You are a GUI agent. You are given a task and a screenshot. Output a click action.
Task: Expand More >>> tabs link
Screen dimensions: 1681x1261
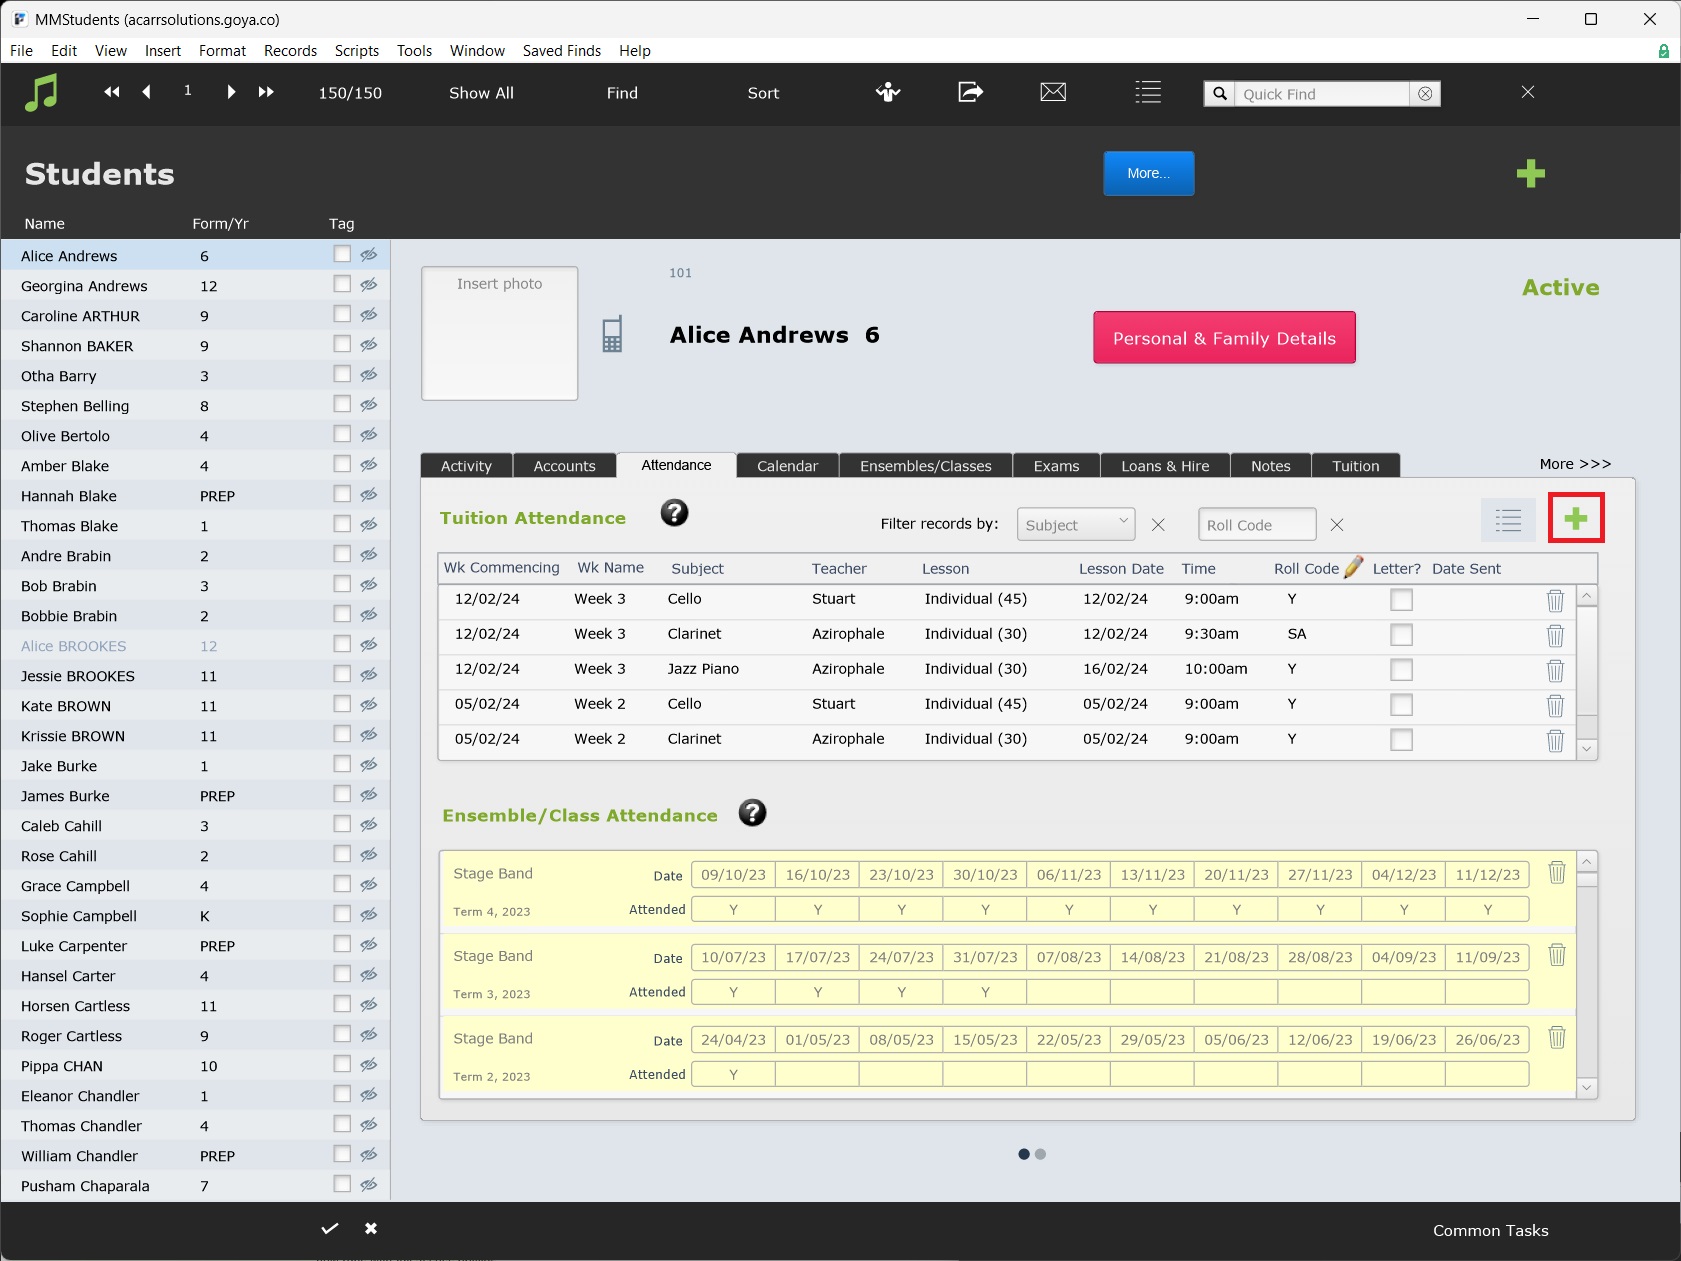point(1575,464)
